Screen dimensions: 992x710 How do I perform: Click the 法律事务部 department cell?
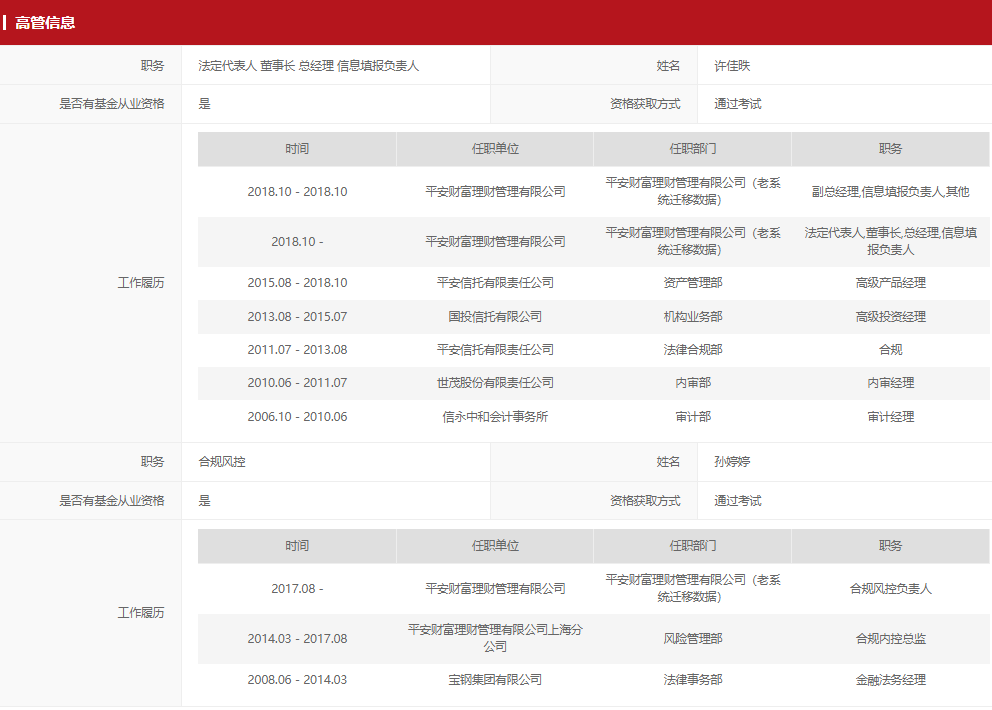pos(693,680)
